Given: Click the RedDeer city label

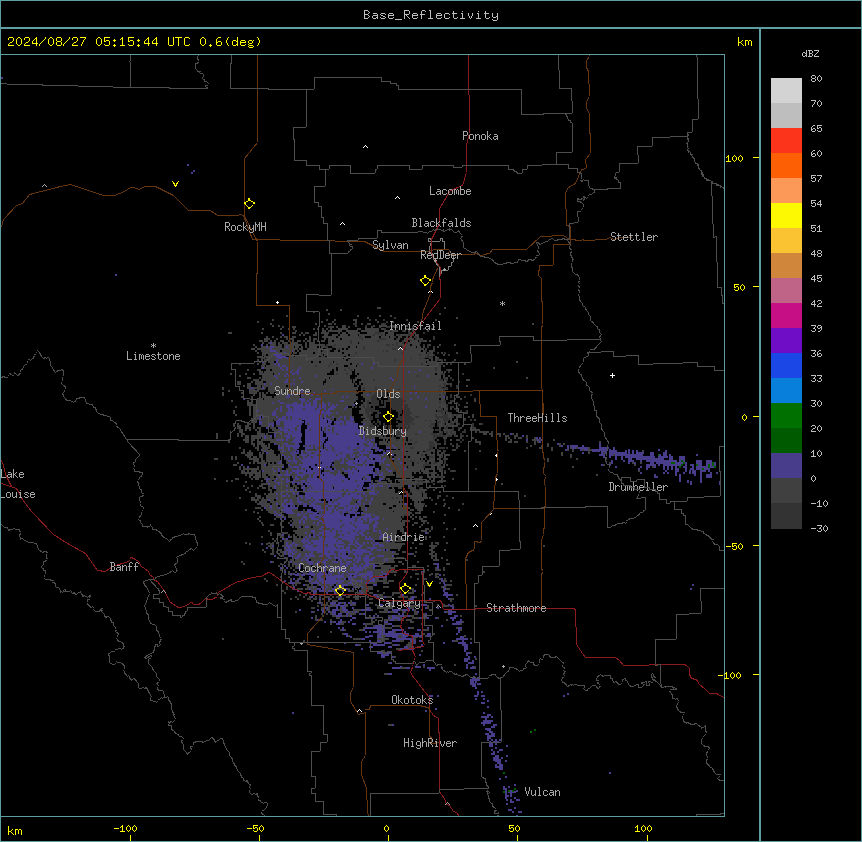Looking at the screenshot, I should pos(440,255).
